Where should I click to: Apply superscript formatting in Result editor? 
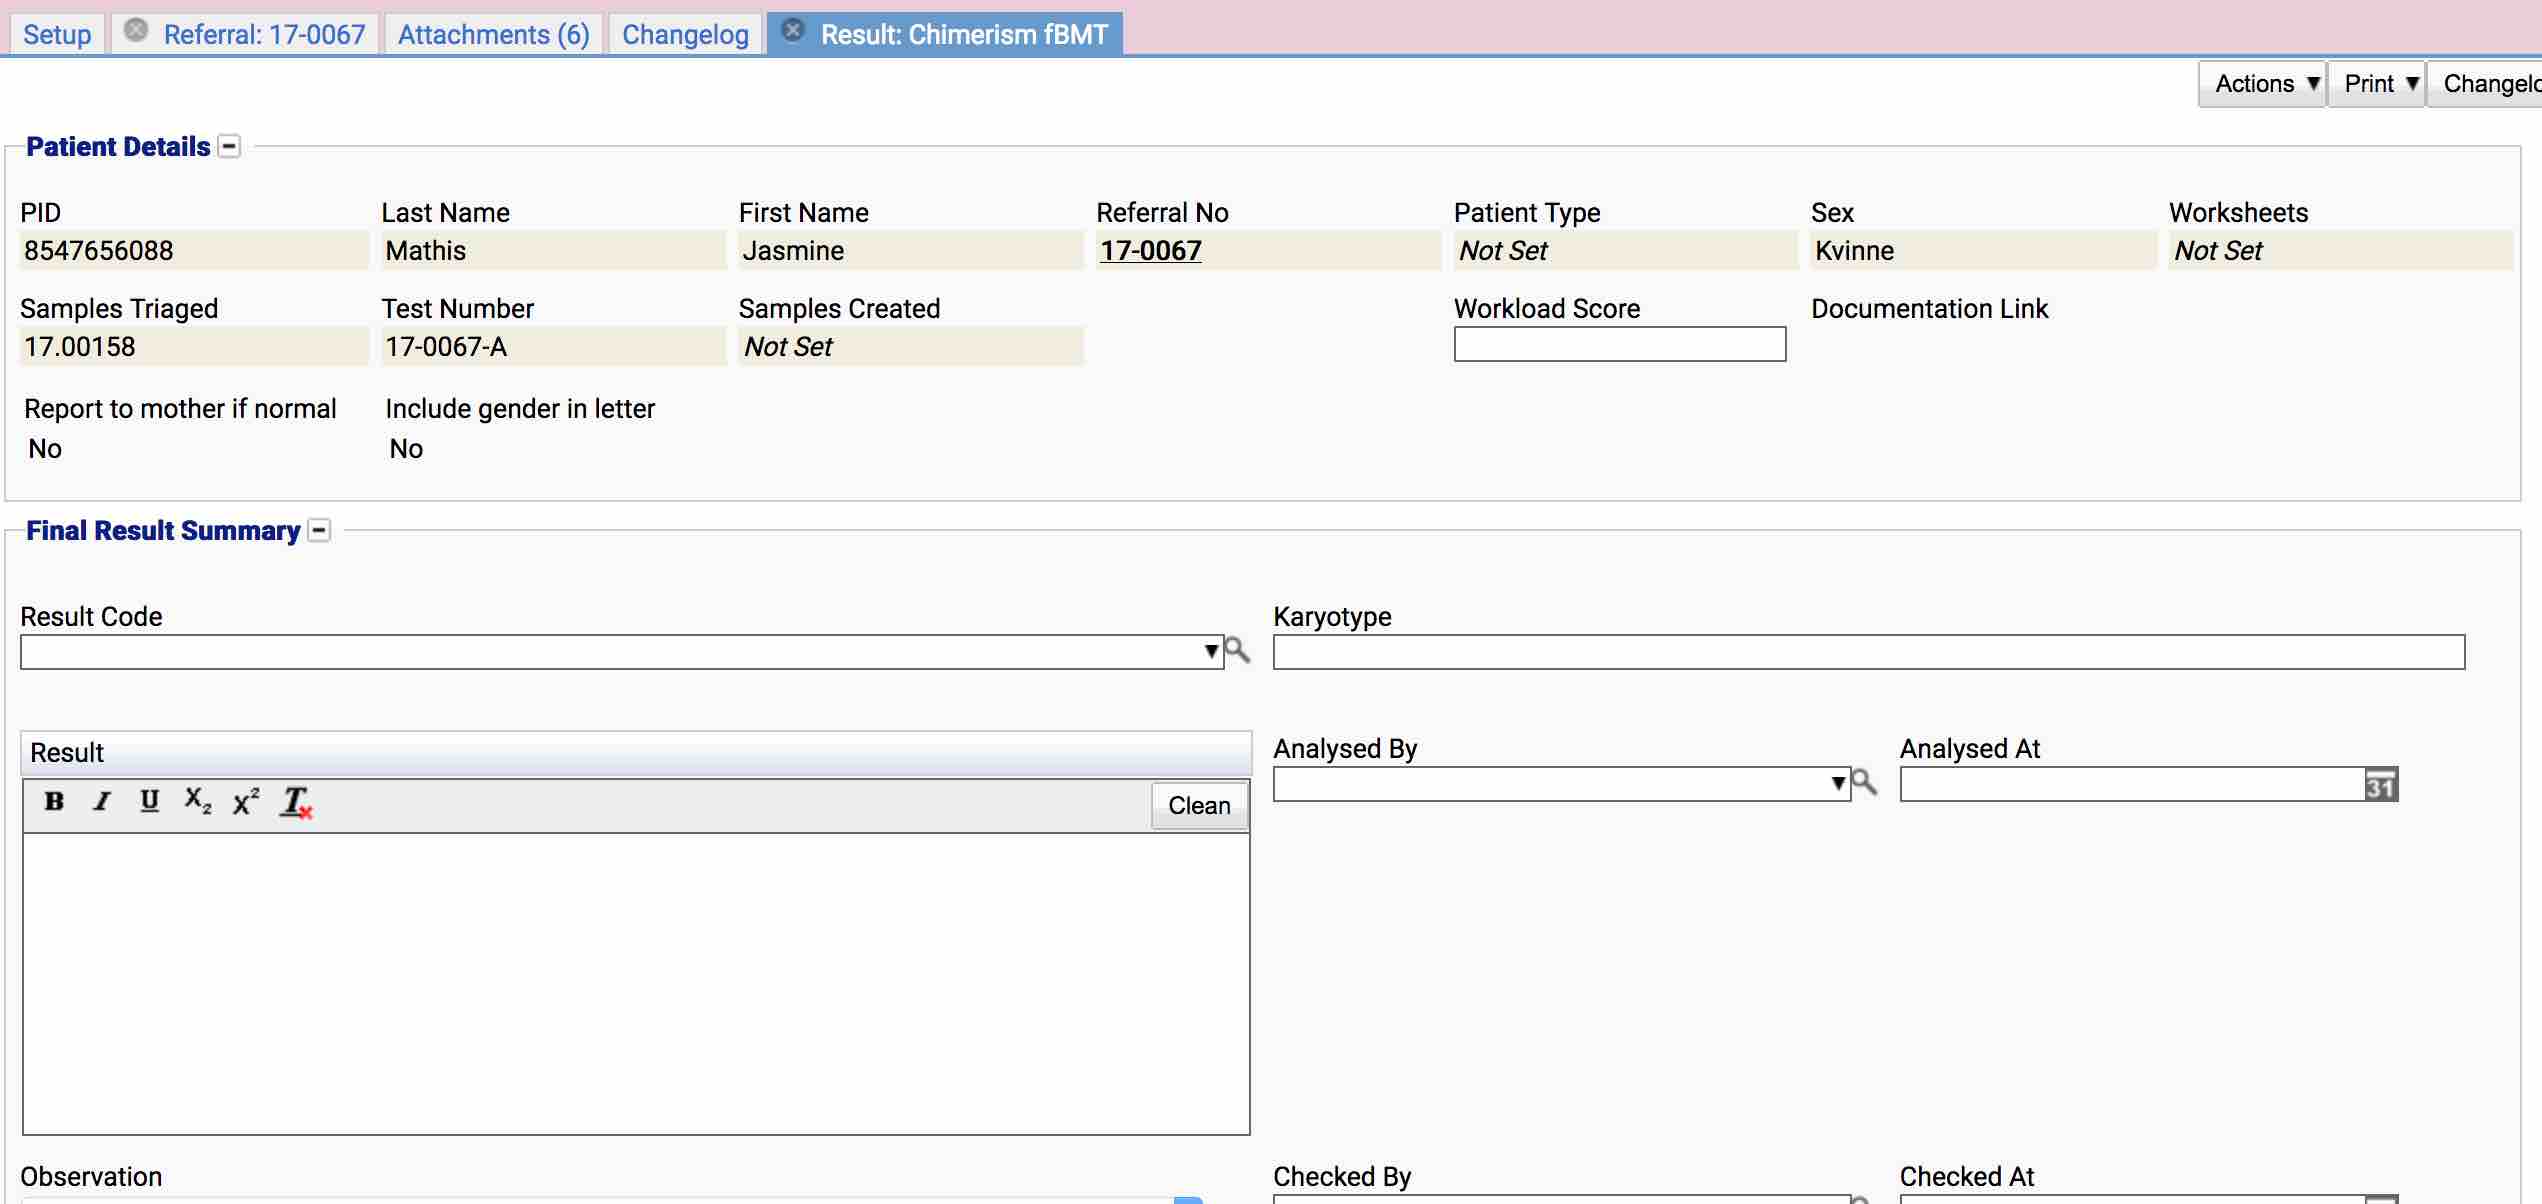(246, 801)
